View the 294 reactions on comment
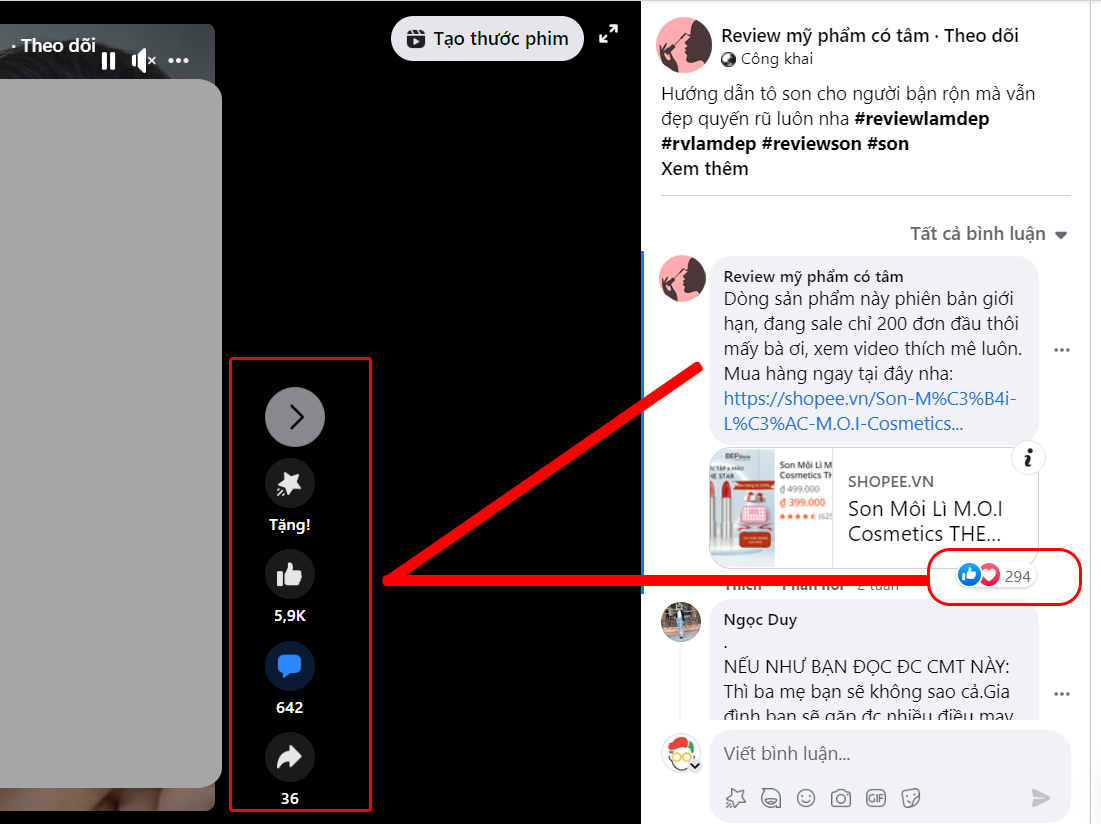This screenshot has height=824, width=1101. coord(995,576)
